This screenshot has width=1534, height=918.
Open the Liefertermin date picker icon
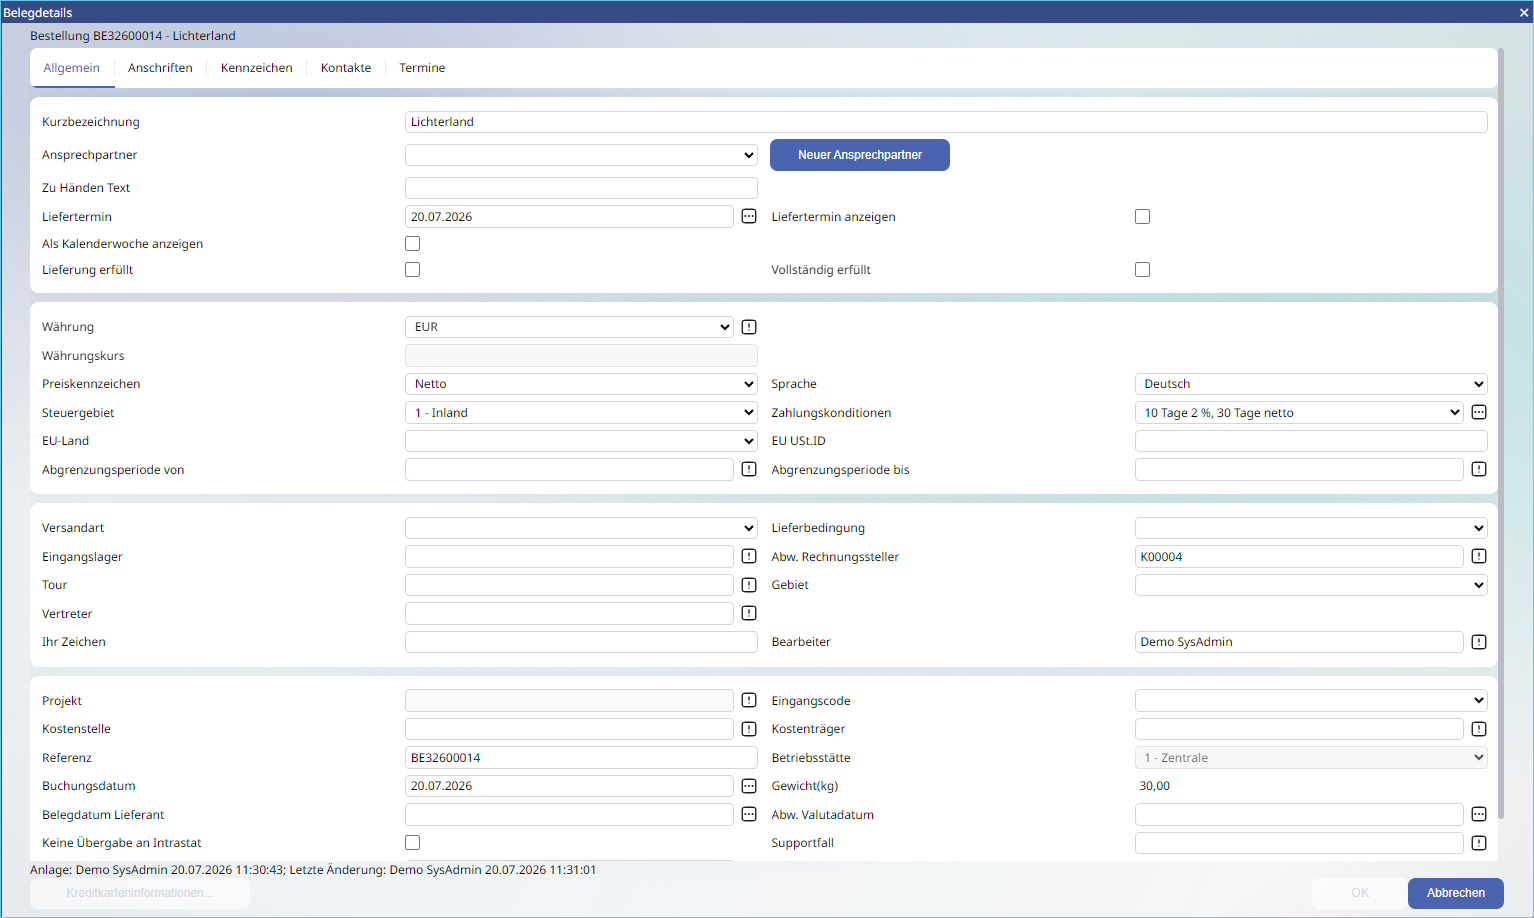click(749, 216)
